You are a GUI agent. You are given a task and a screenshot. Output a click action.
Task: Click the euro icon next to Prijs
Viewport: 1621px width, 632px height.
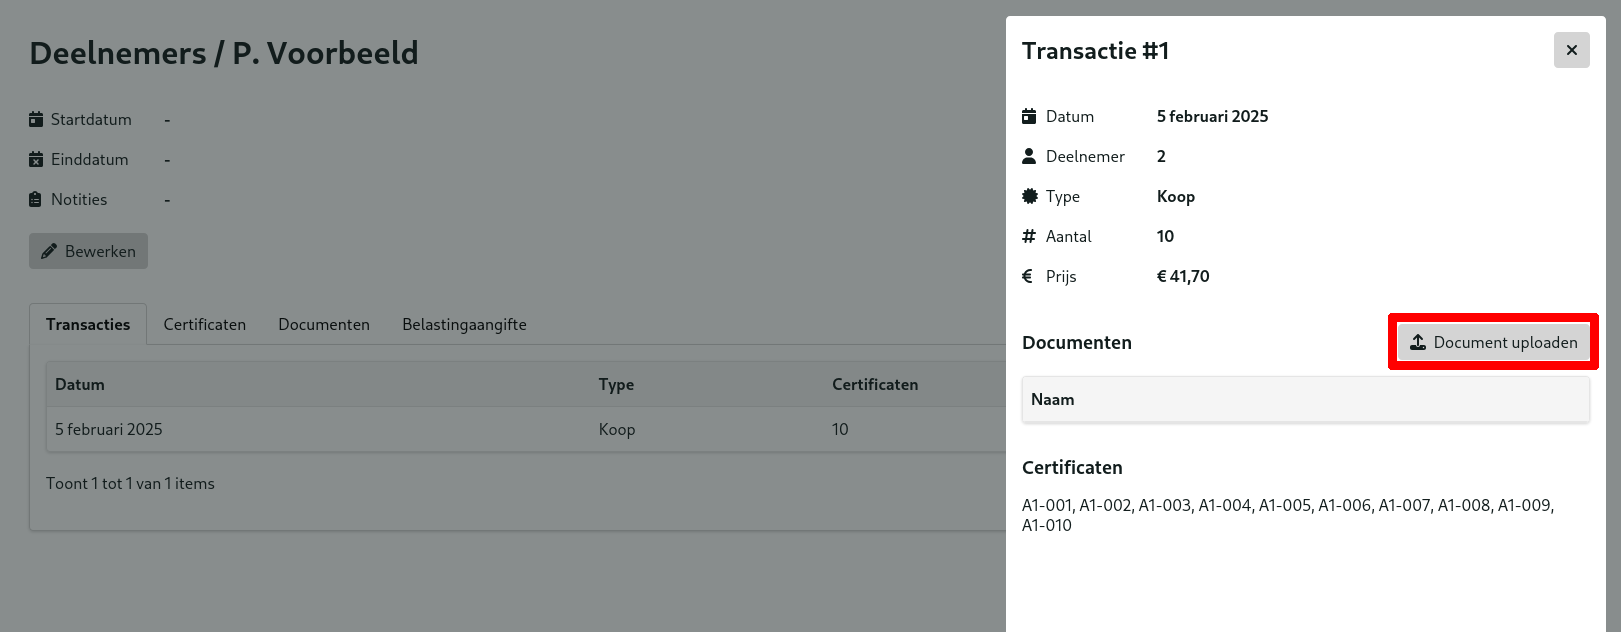pyautogui.click(x=1027, y=276)
